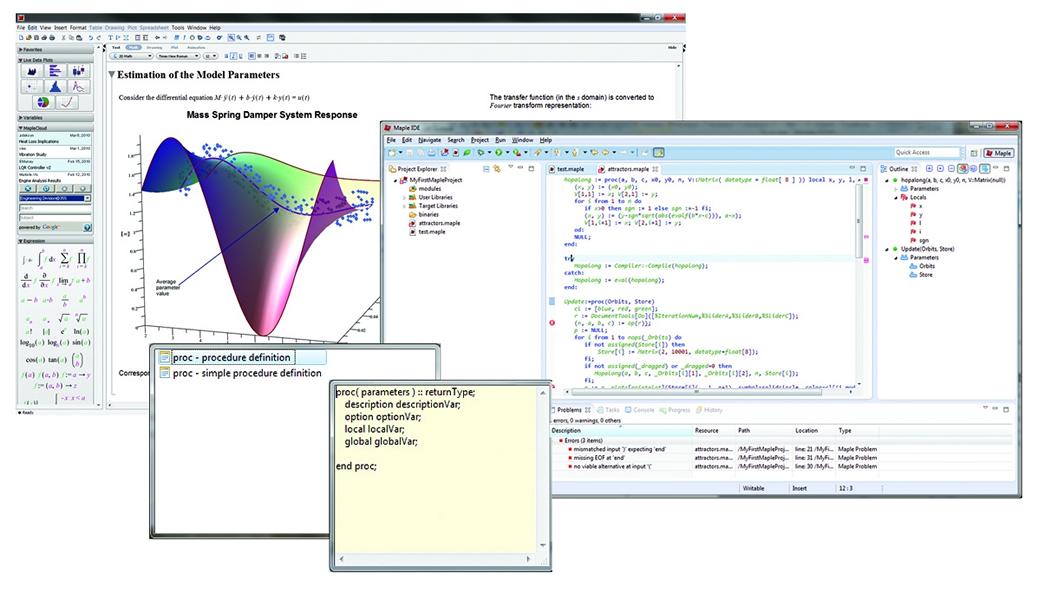The width and height of the screenshot is (1038, 600).
Task: Toggle the highlighted button at Maple IDE toolbar end
Action: pos(659,153)
